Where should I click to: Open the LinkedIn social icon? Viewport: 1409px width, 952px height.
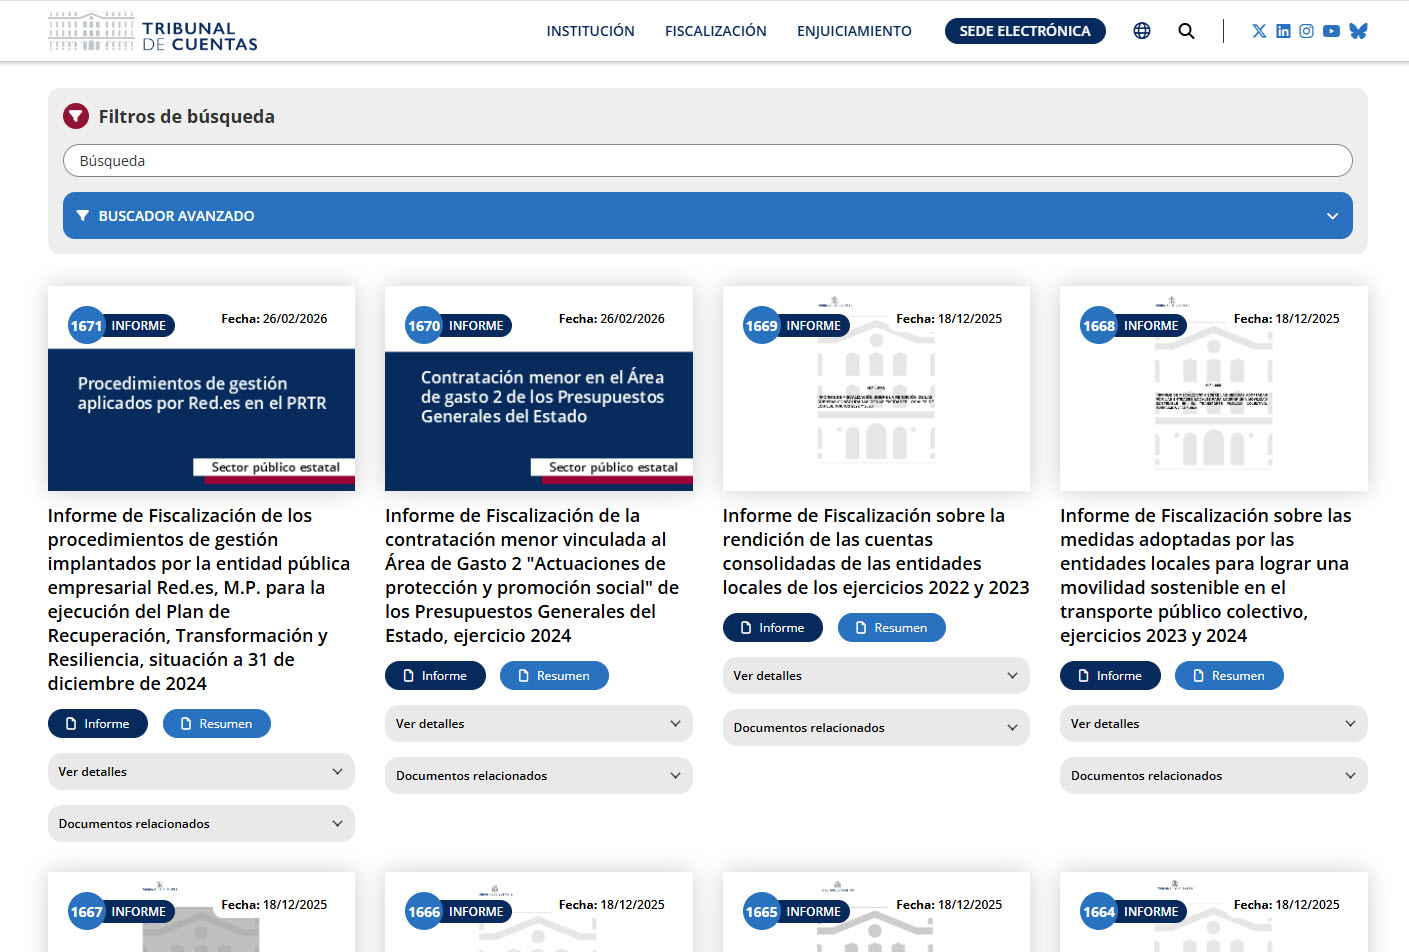point(1283,31)
